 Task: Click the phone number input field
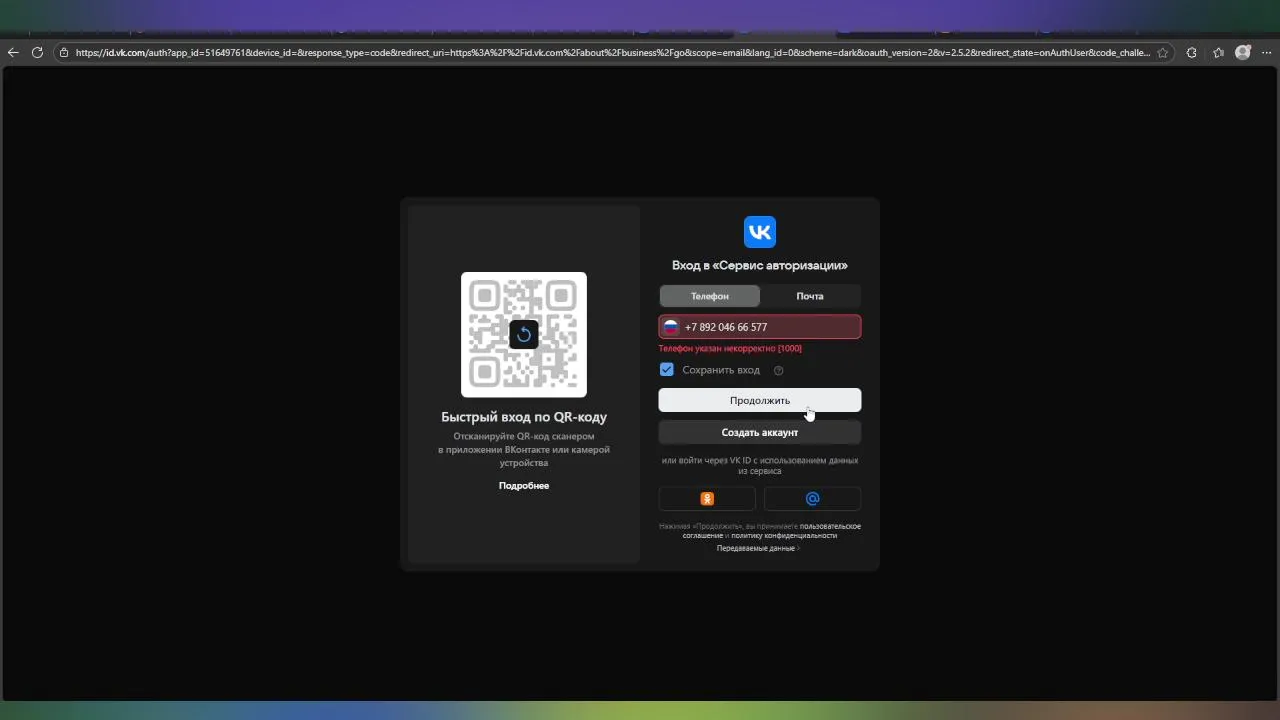[x=760, y=327]
